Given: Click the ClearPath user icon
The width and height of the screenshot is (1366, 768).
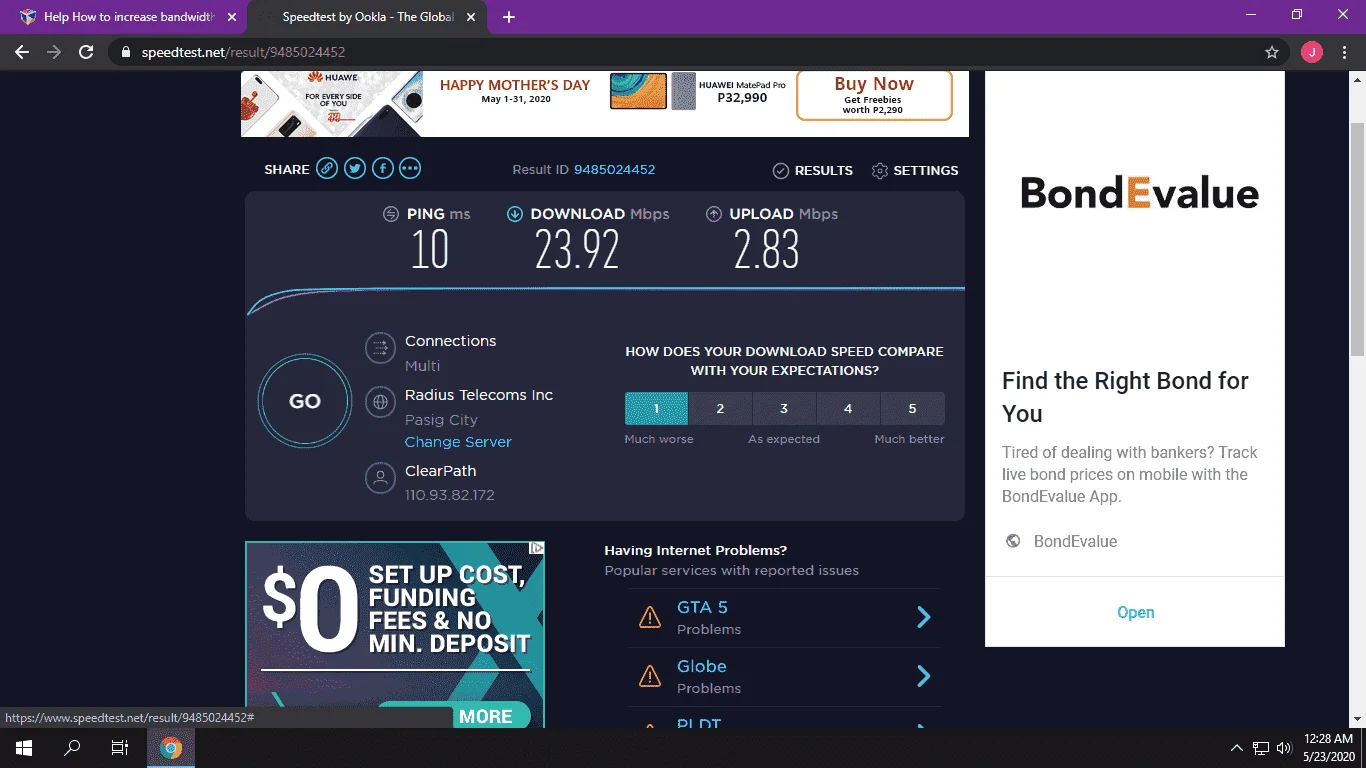Looking at the screenshot, I should (380, 478).
